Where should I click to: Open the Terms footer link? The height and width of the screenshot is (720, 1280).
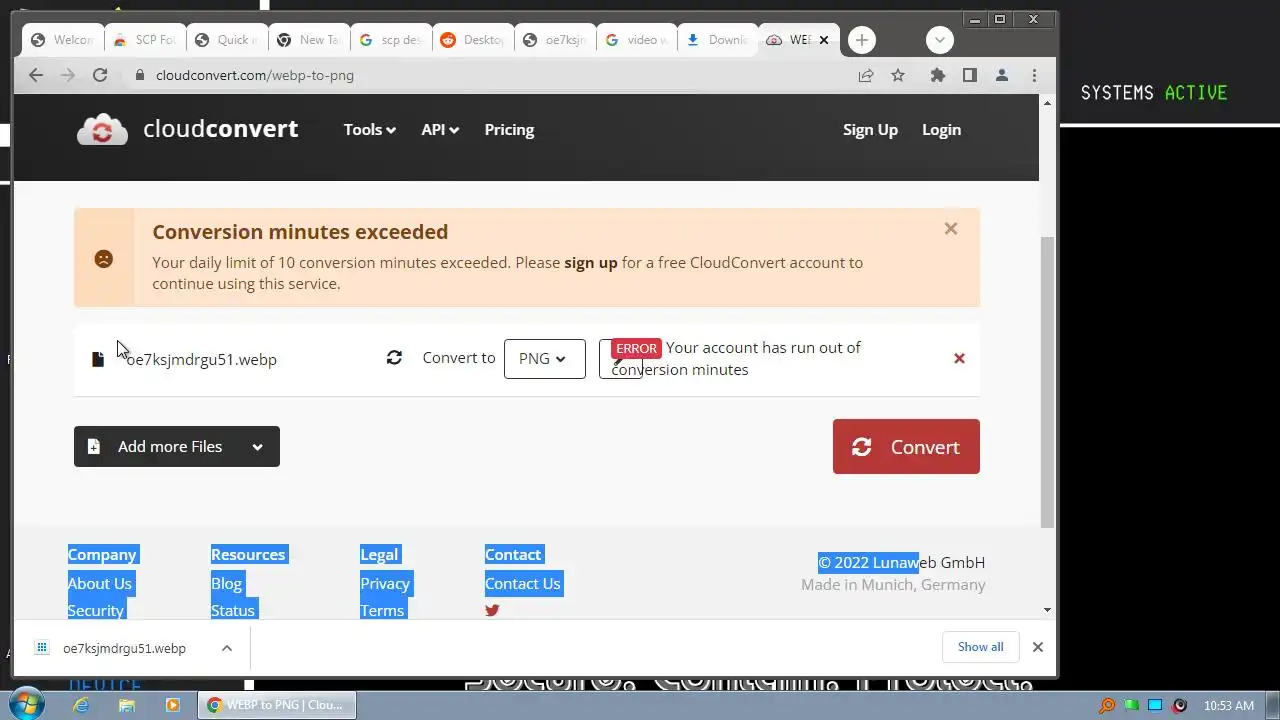click(382, 610)
